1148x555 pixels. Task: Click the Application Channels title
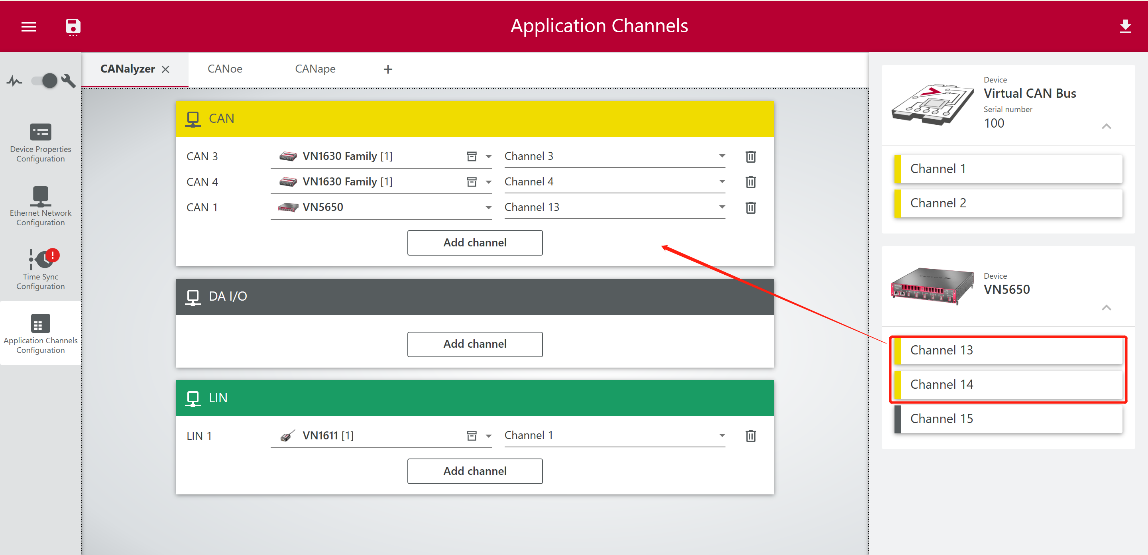[599, 26]
